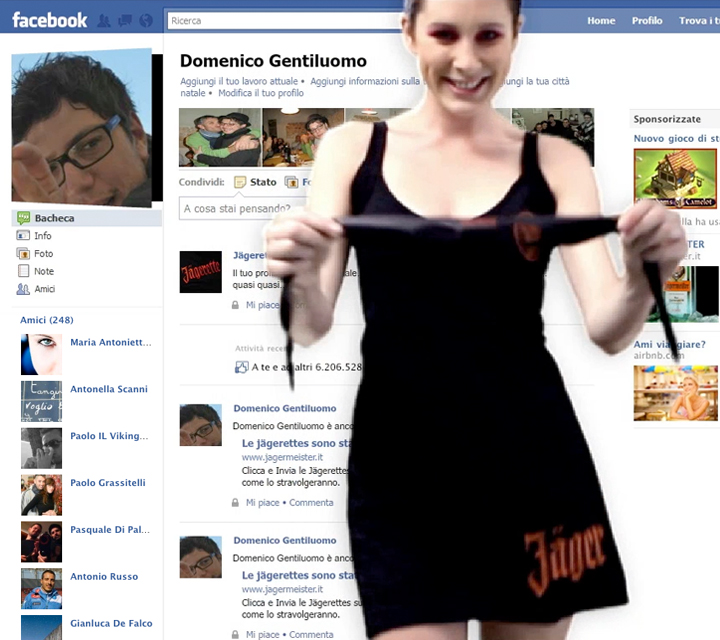720x640 pixels.
Task: Click the Sponsorizzate heading
Action: point(667,119)
